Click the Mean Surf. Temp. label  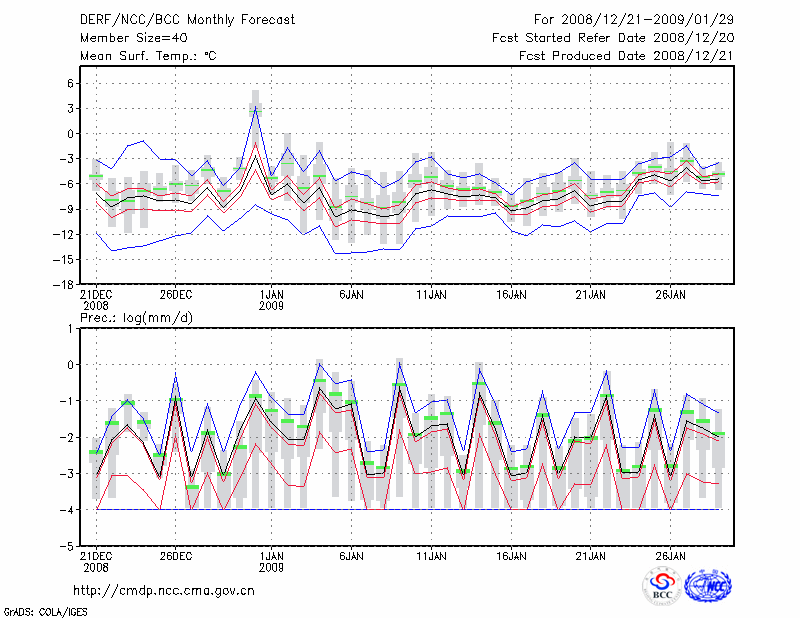pos(147,56)
